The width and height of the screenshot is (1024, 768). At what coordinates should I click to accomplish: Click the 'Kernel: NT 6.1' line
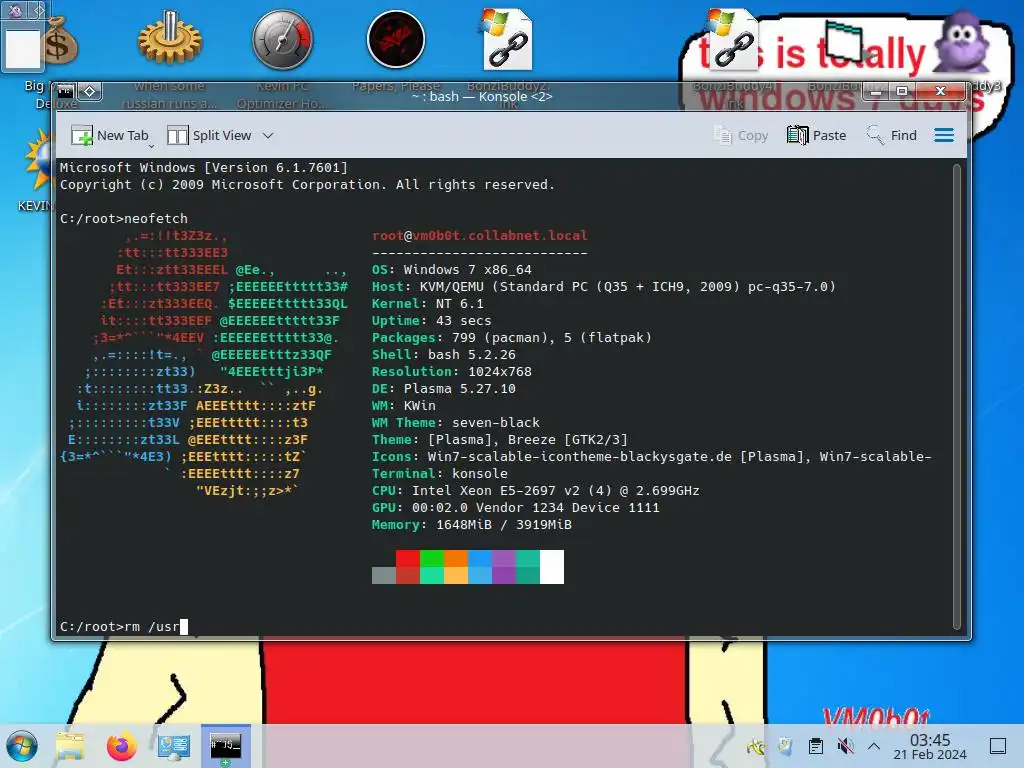point(428,304)
